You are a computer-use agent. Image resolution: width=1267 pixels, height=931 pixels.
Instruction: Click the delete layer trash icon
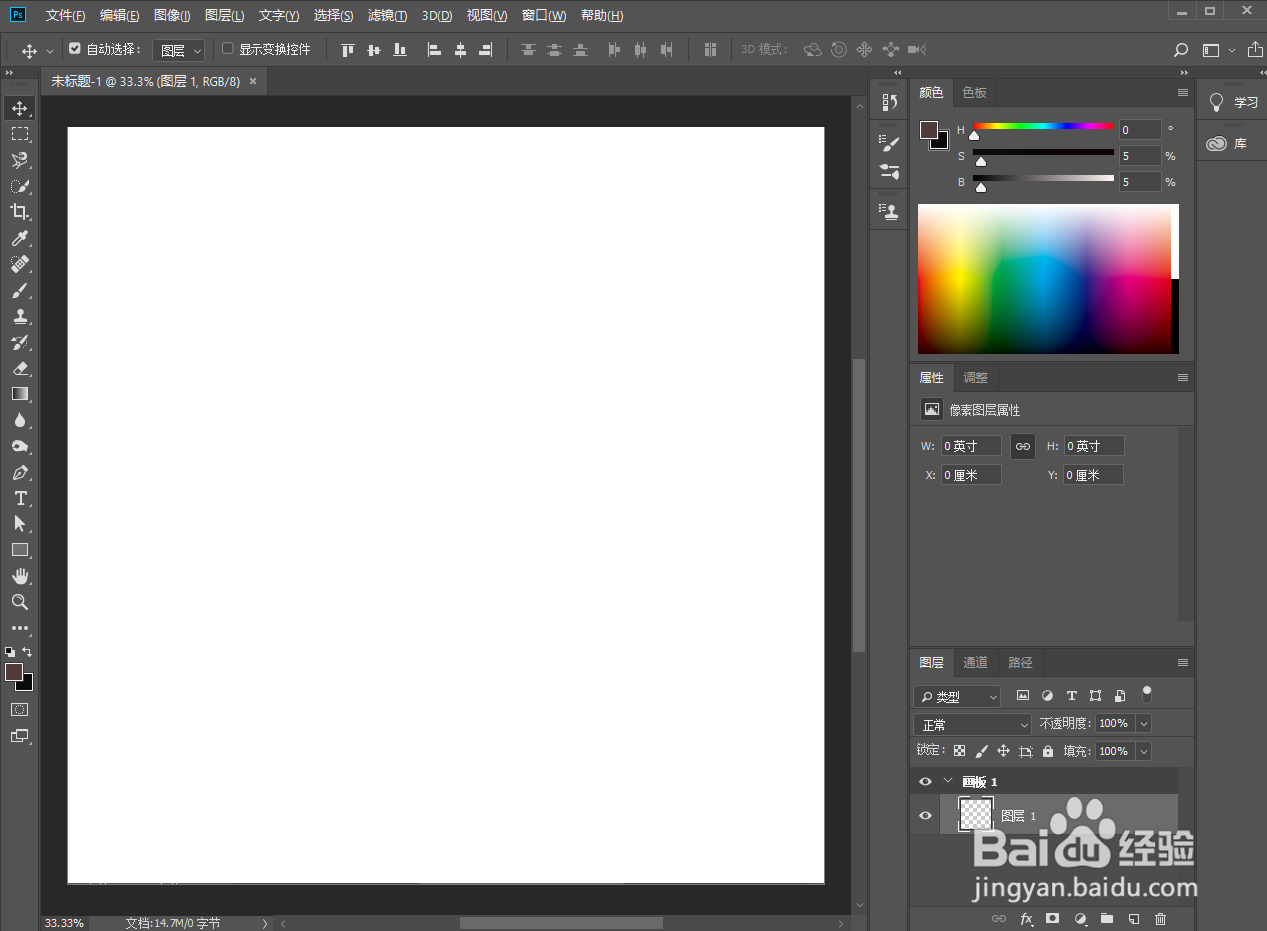click(1160, 918)
